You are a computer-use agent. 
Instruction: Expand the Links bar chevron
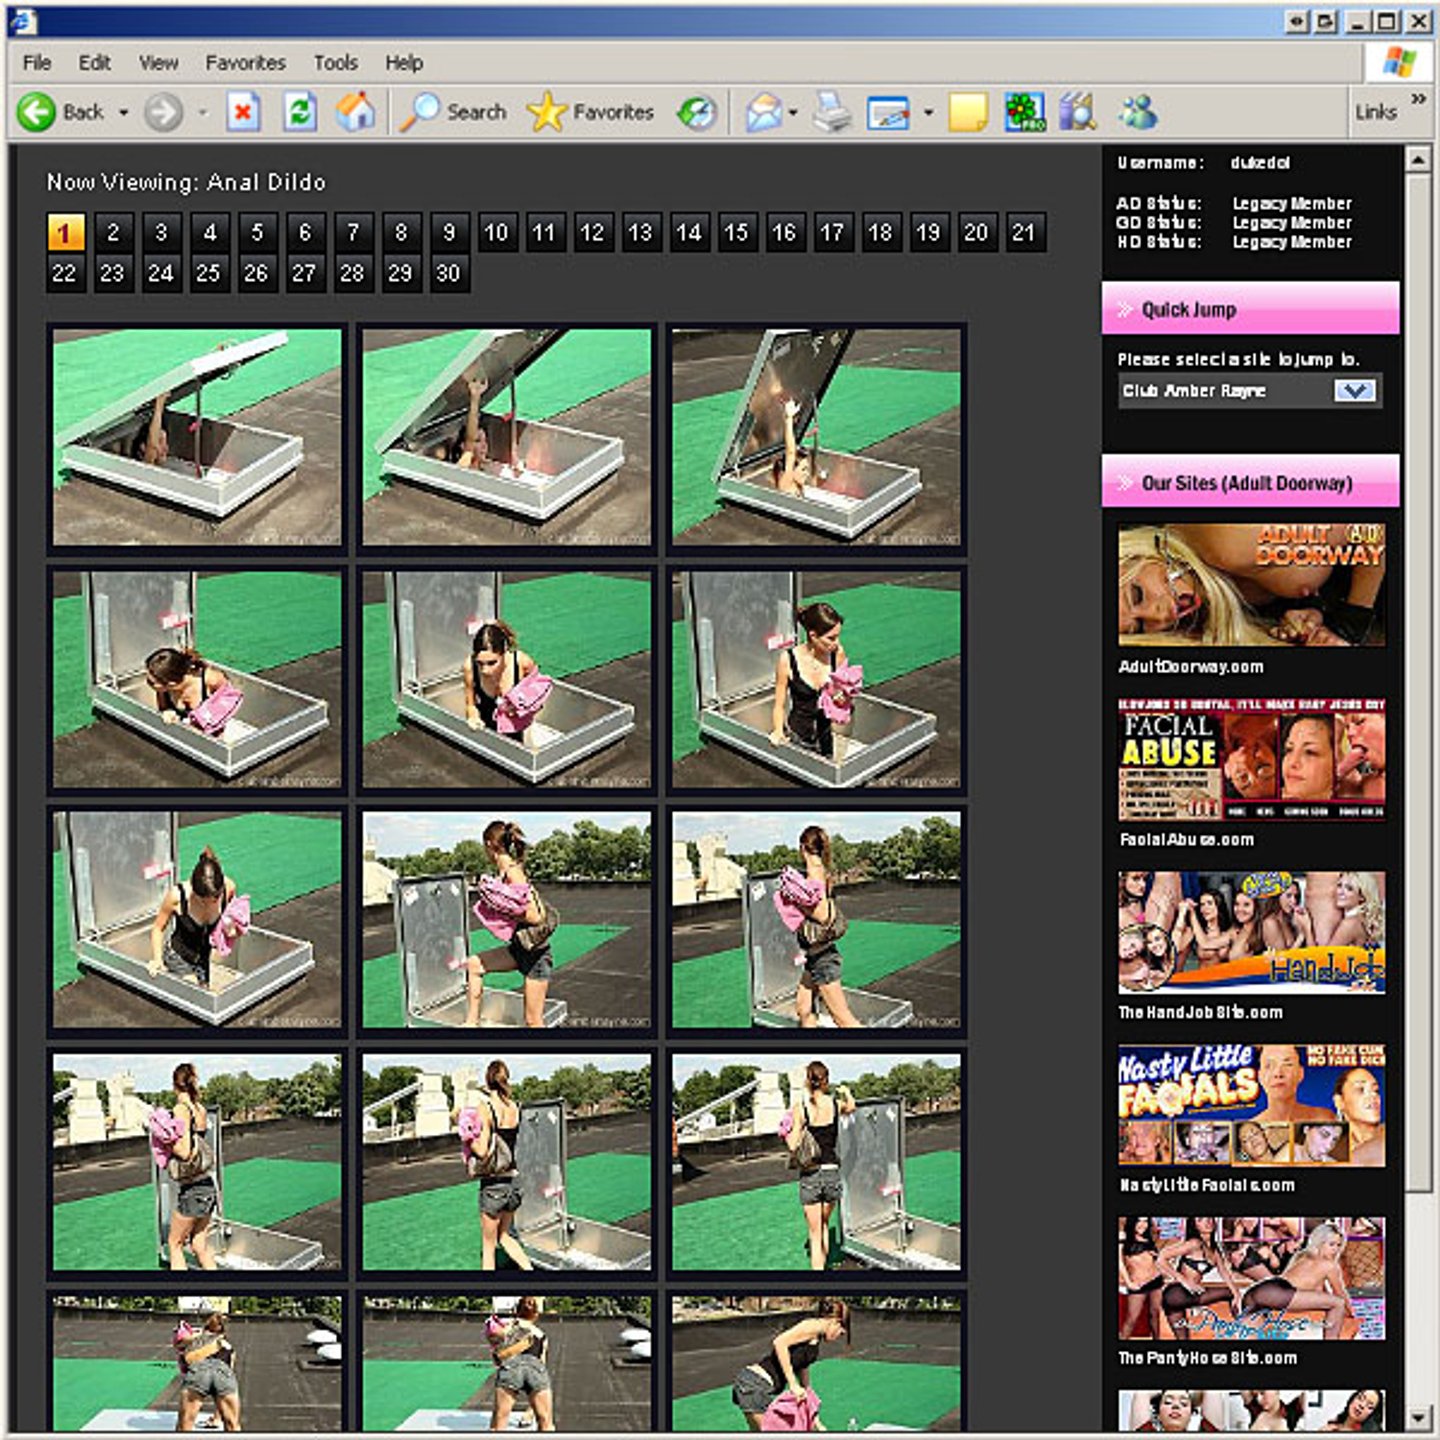(1417, 99)
